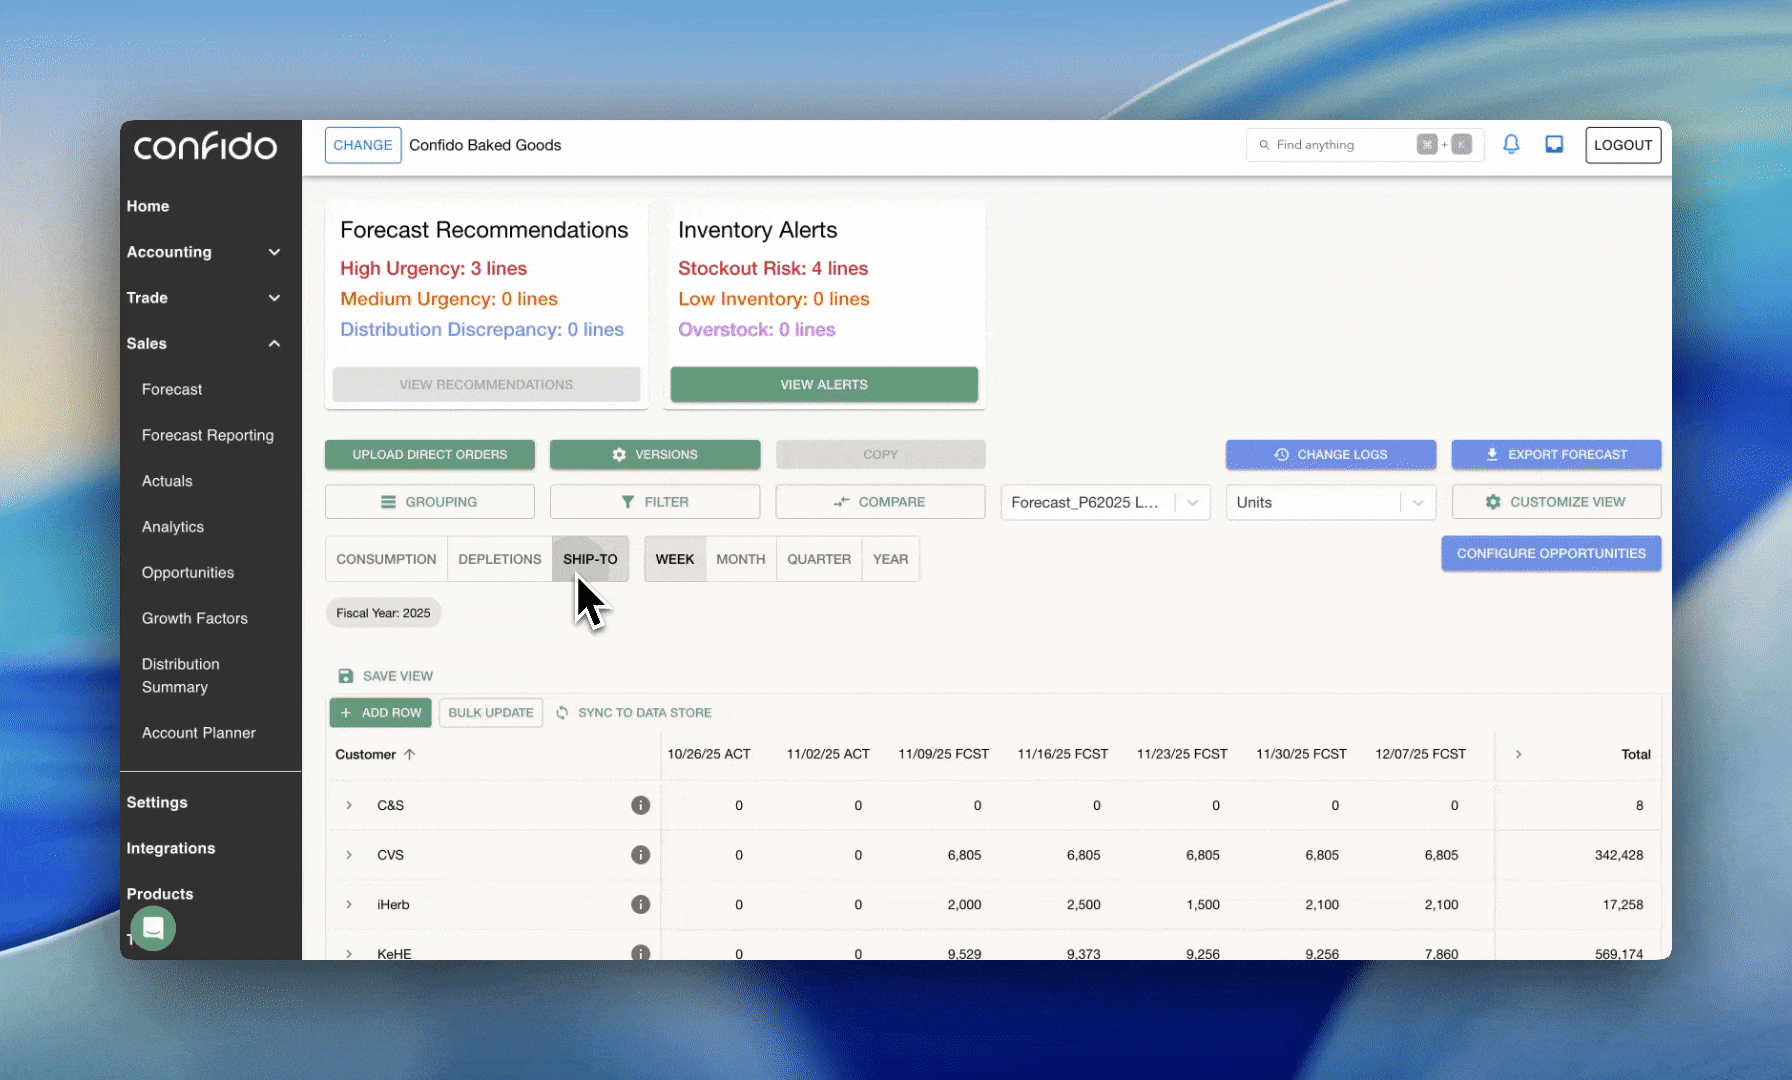Open the Grouping options
Image resolution: width=1792 pixels, height=1080 pixels.
coord(430,502)
